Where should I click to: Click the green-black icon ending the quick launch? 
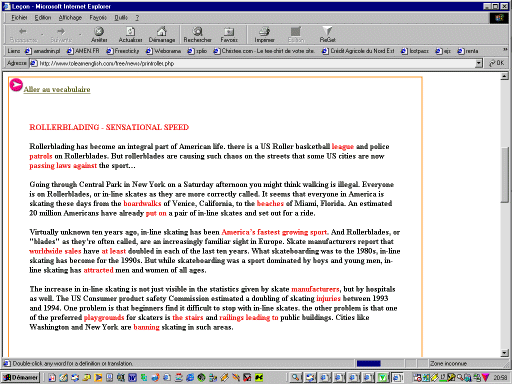(x=259, y=377)
